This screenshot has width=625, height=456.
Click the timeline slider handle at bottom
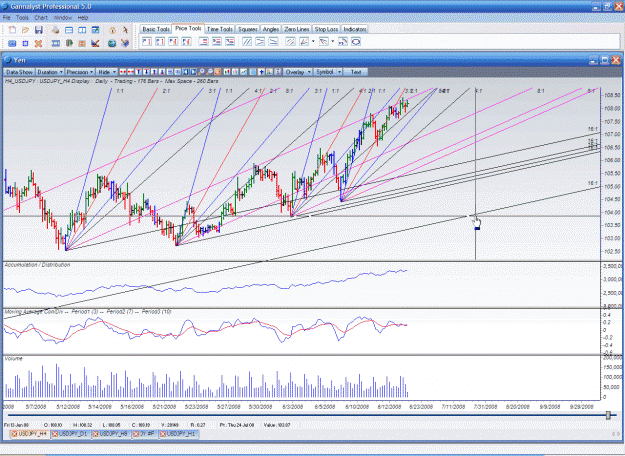[608, 415]
